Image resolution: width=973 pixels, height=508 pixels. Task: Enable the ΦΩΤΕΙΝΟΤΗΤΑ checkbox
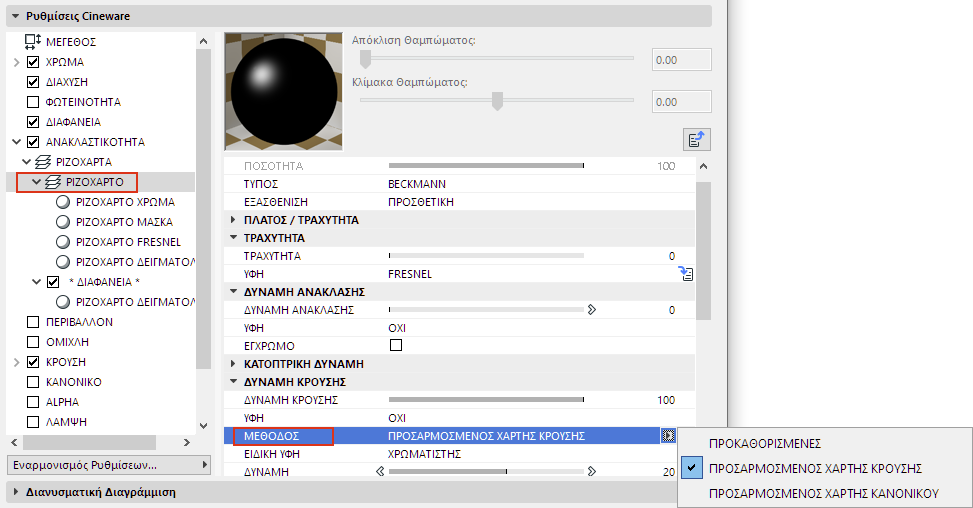[33, 102]
